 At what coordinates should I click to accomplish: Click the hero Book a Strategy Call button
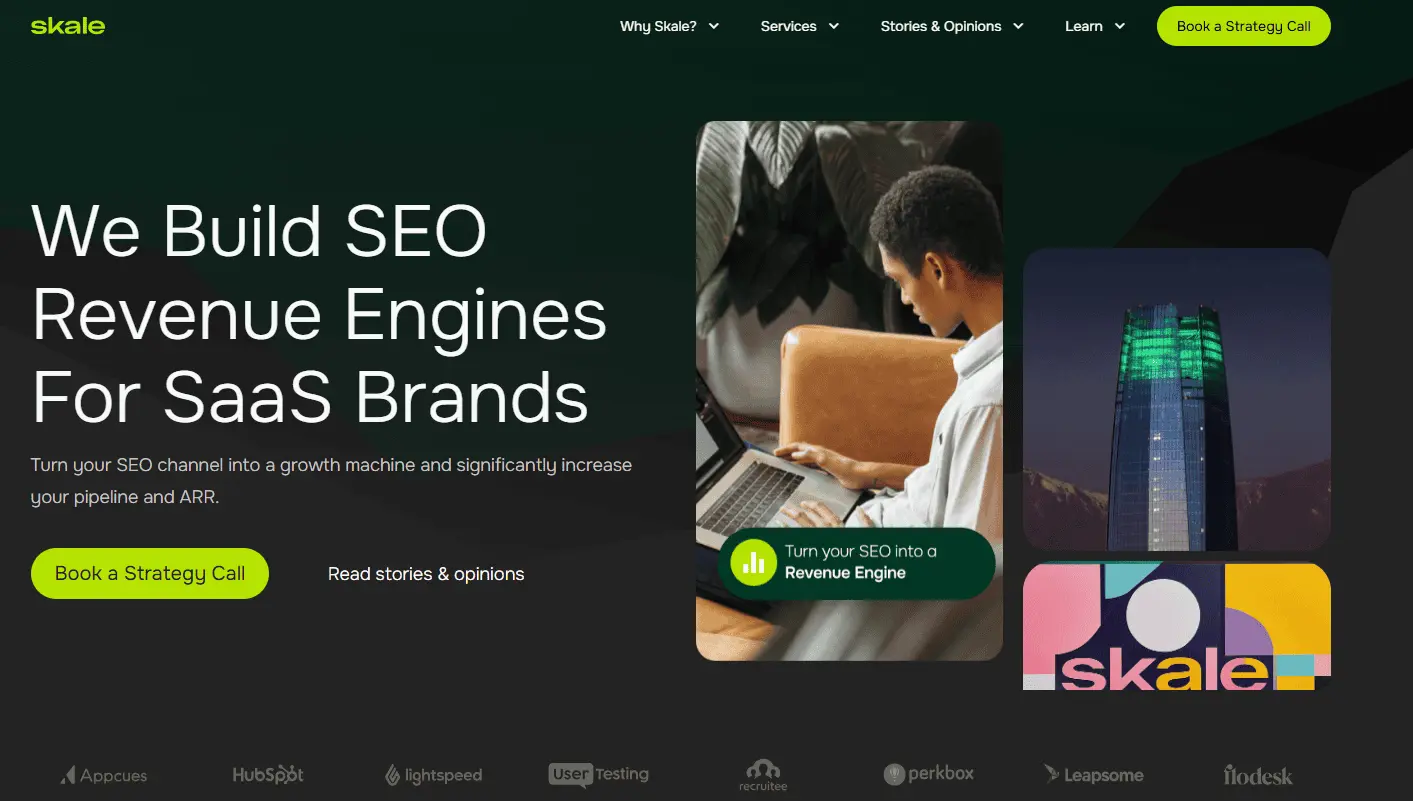tap(150, 573)
